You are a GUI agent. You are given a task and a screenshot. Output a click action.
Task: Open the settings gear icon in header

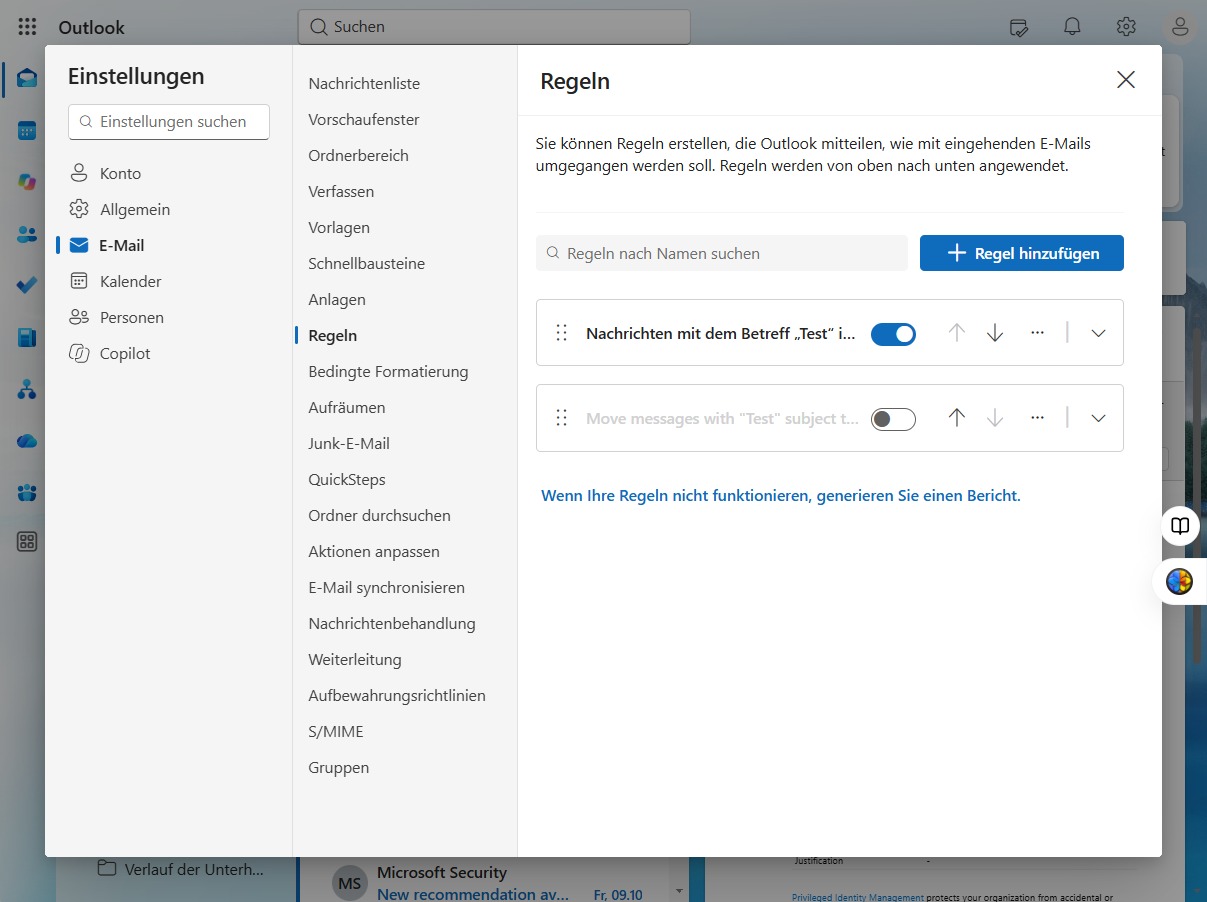[1126, 27]
